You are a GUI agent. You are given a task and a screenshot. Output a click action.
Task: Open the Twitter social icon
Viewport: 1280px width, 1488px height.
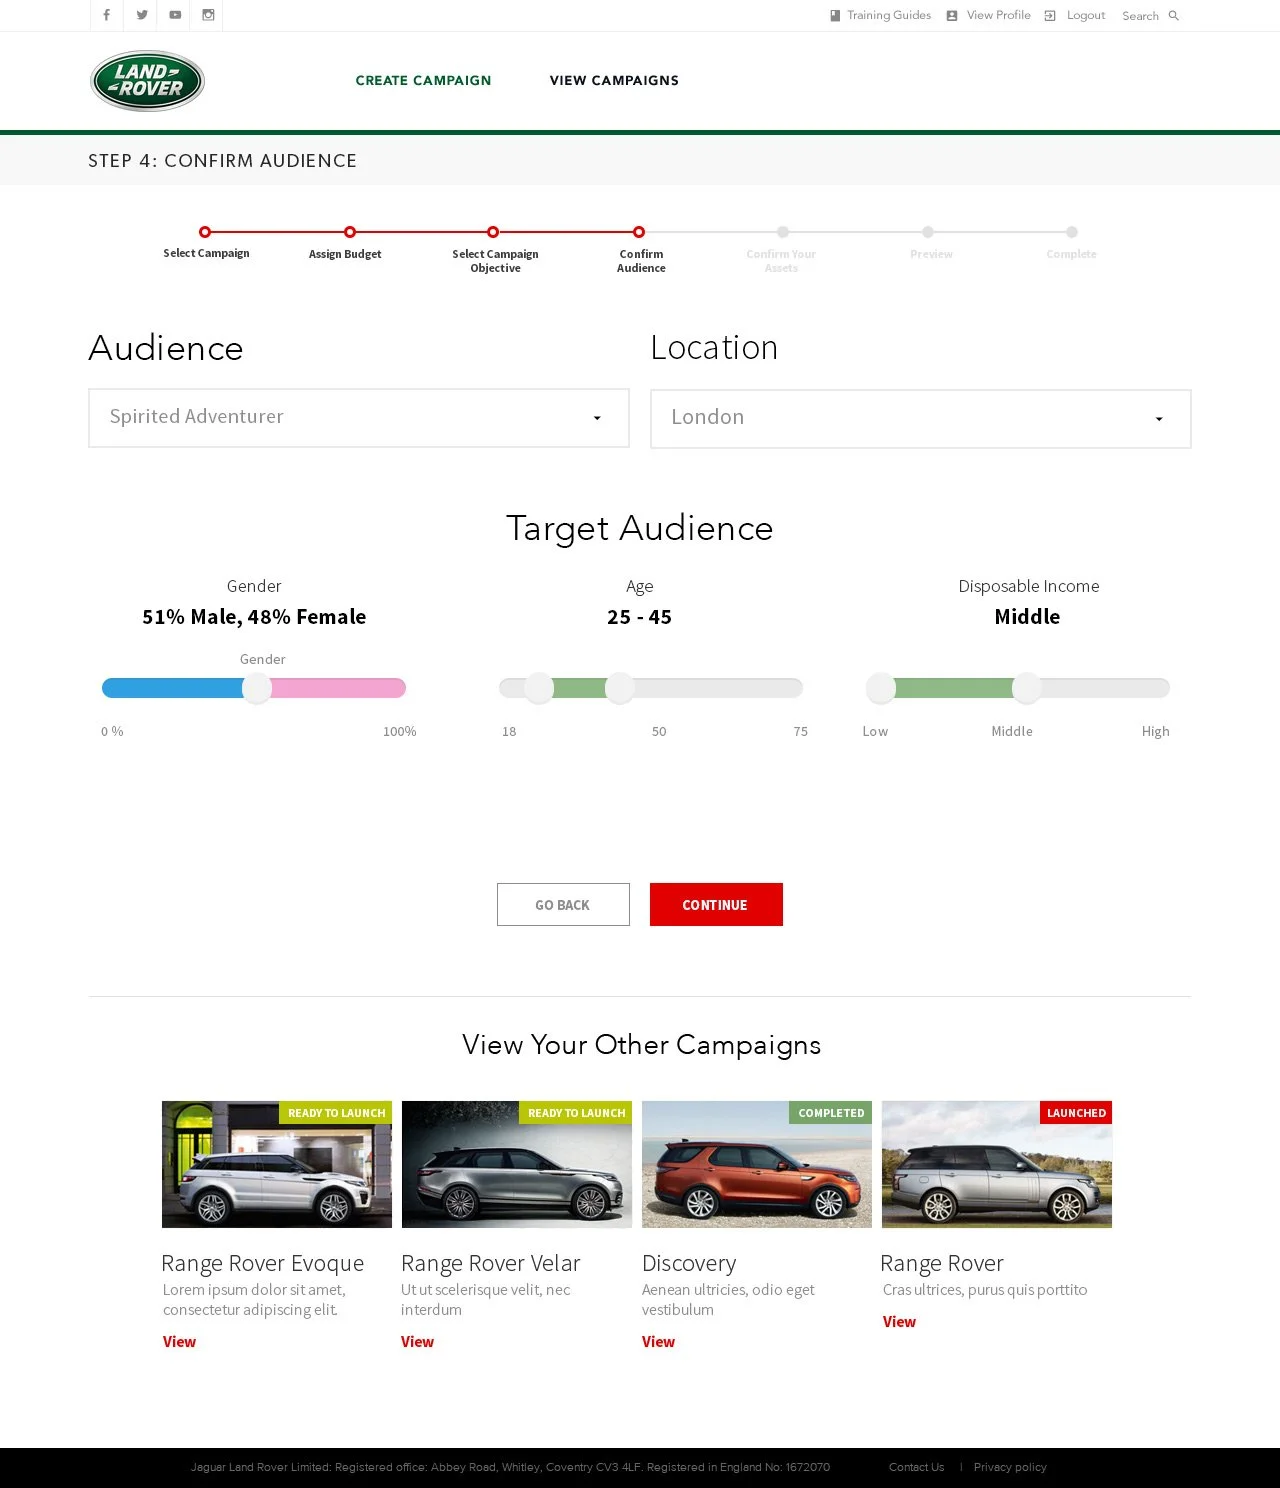click(142, 15)
